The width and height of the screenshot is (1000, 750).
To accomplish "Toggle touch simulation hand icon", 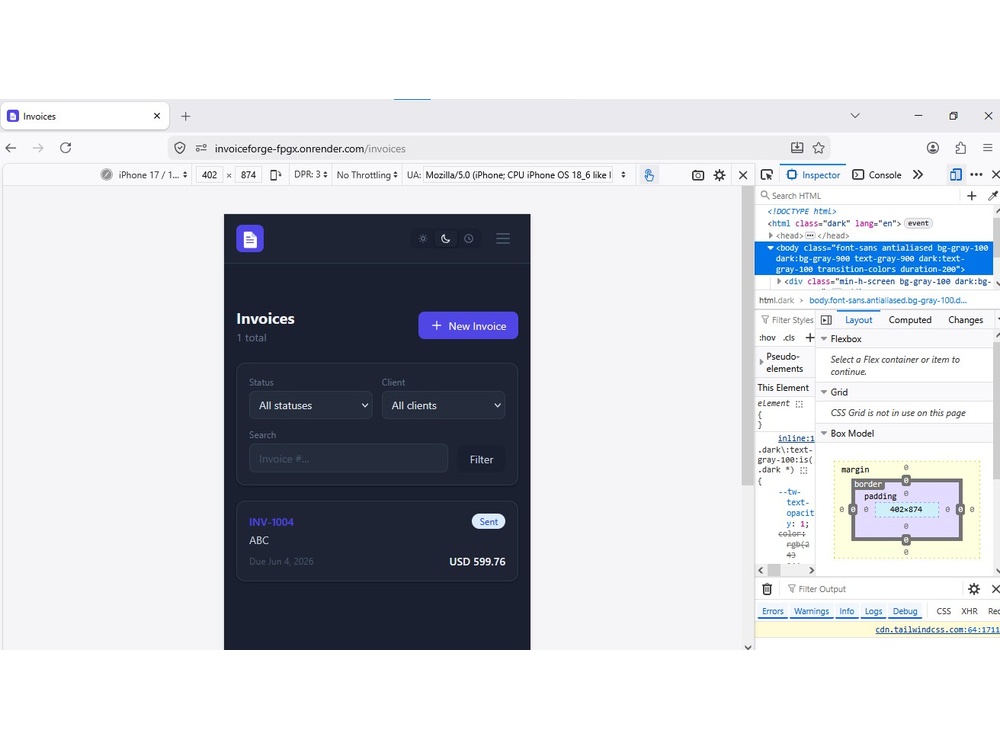I will [x=649, y=175].
